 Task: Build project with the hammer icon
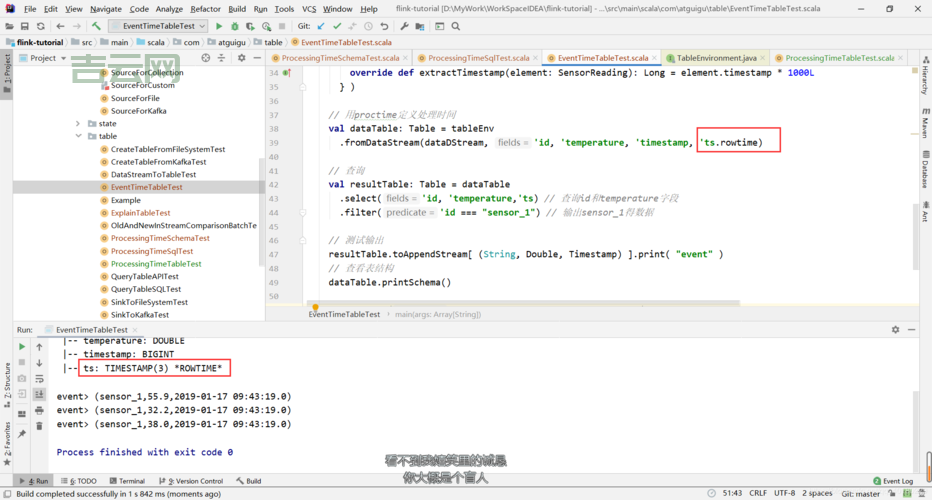tap(96, 26)
